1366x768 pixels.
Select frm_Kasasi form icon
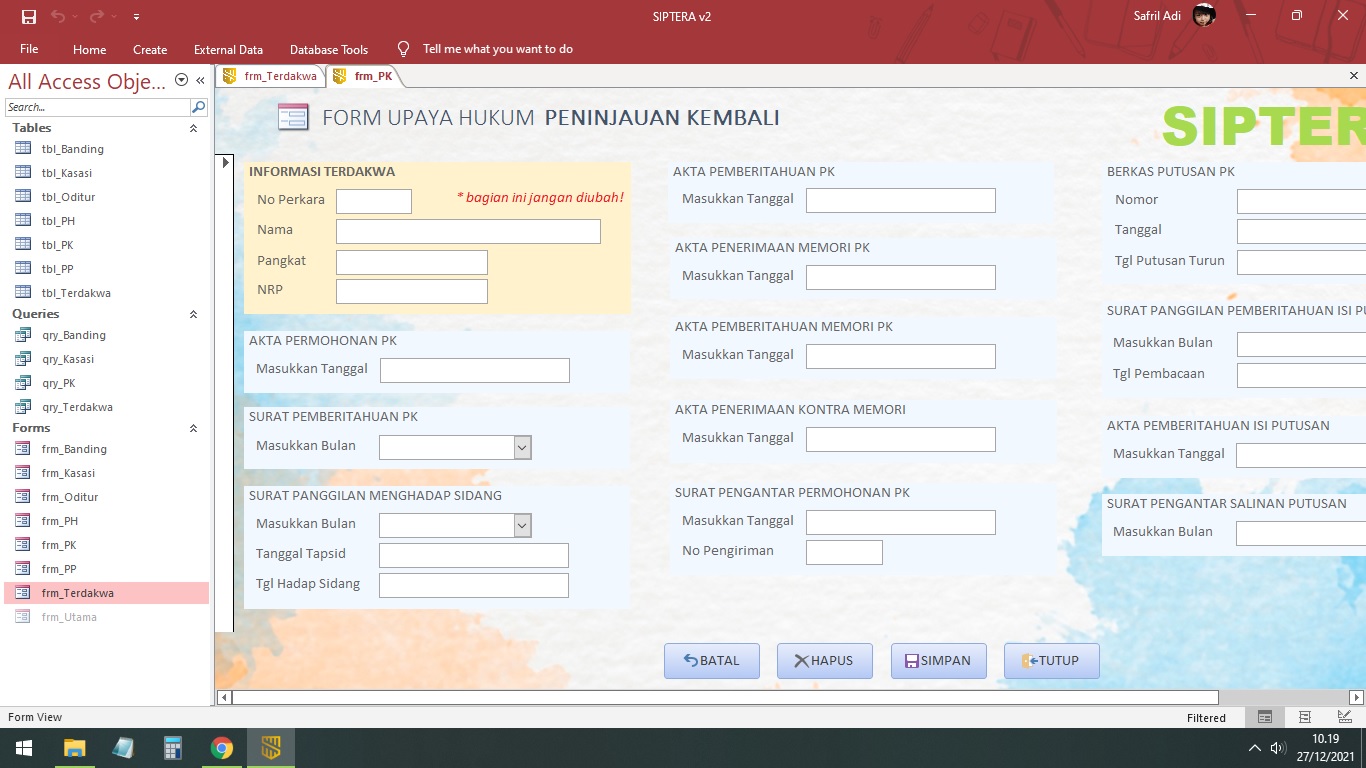pyautogui.click(x=23, y=473)
